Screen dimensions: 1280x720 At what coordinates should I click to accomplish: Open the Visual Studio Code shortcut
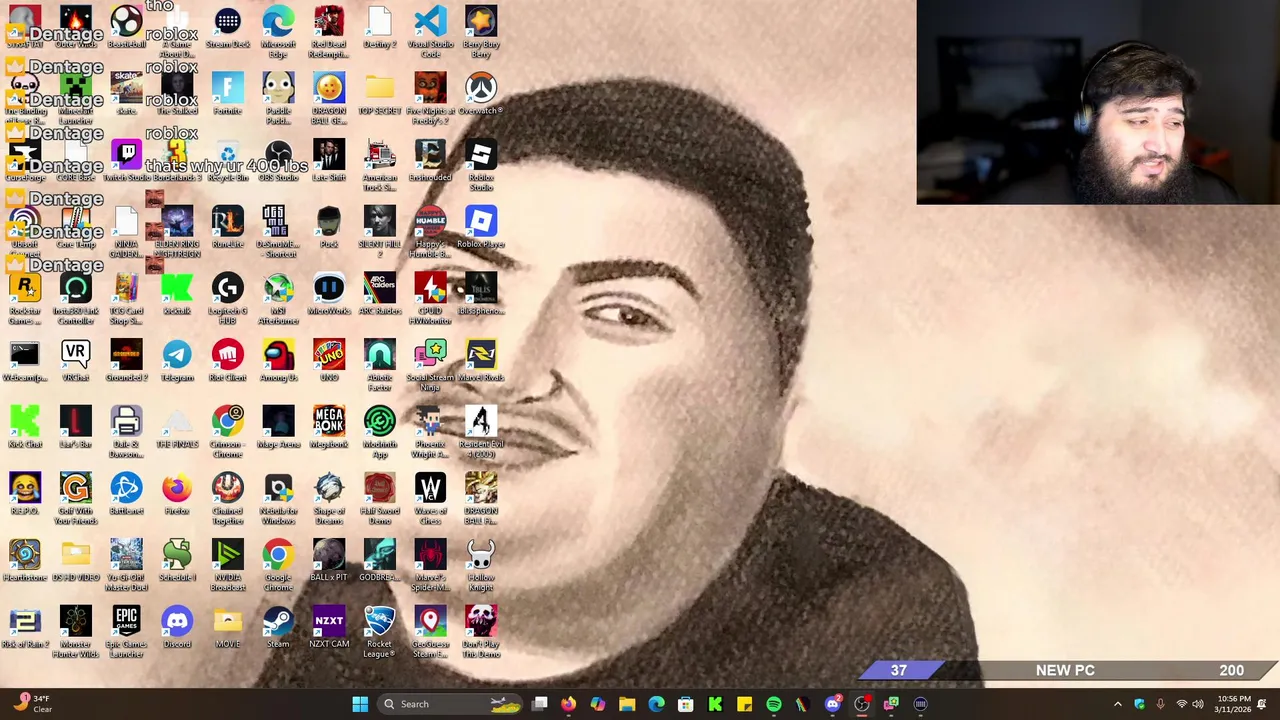tap(431, 31)
